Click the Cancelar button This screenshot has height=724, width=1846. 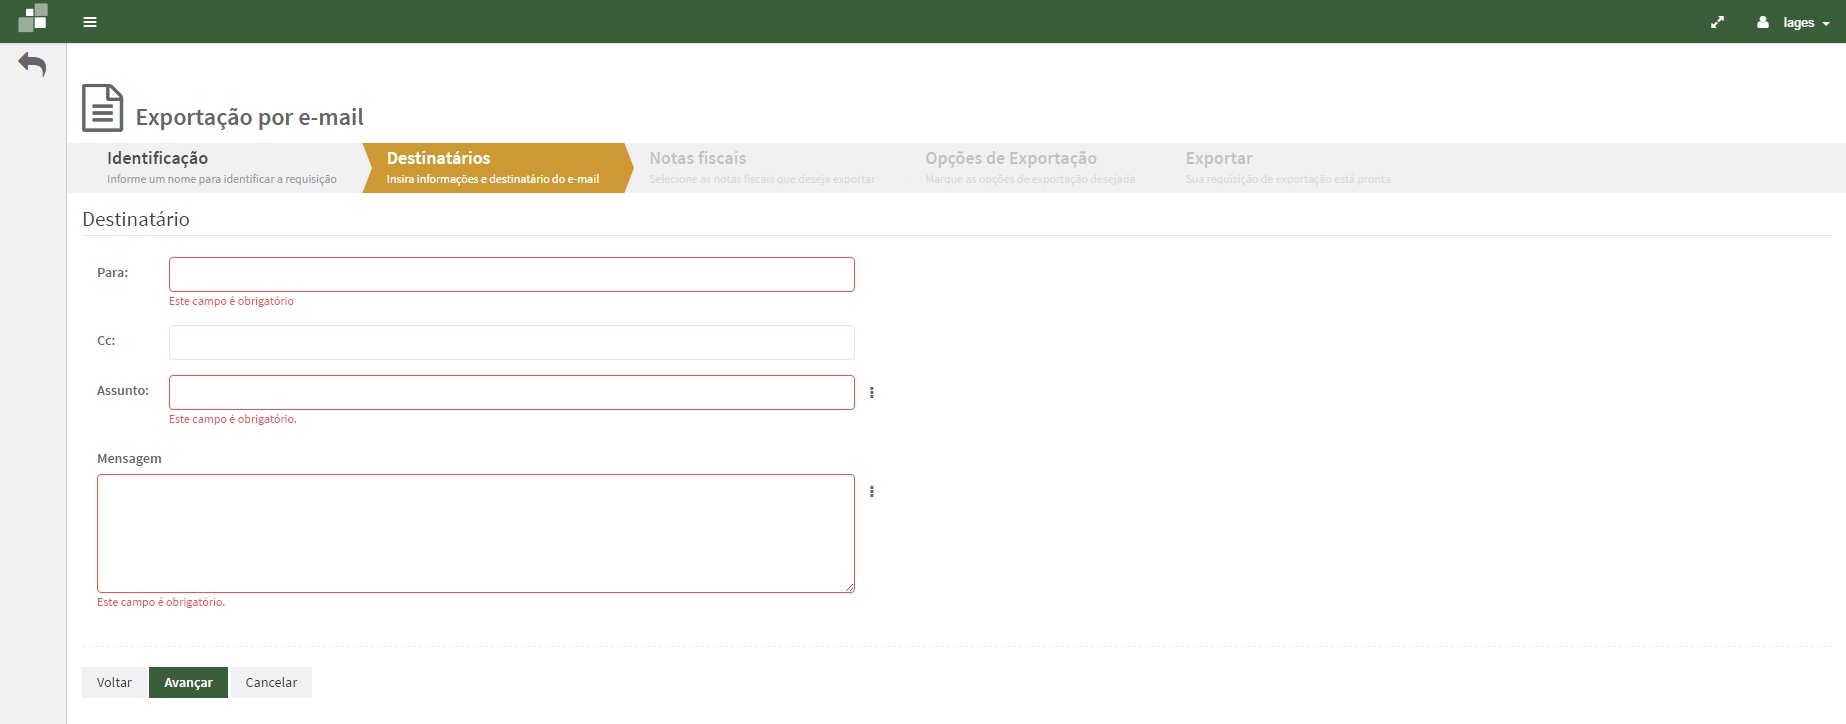coord(271,683)
